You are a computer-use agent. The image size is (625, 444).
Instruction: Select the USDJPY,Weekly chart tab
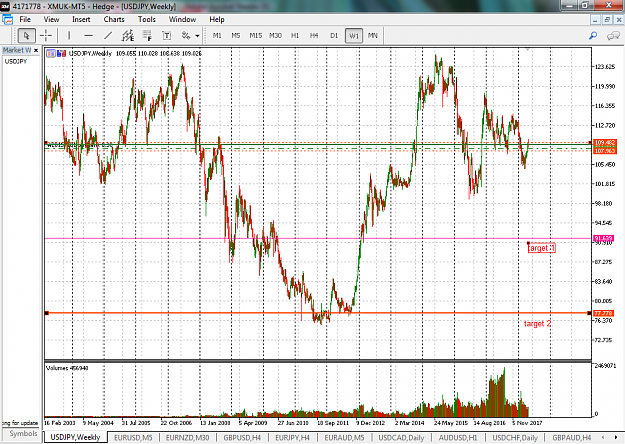point(75,437)
